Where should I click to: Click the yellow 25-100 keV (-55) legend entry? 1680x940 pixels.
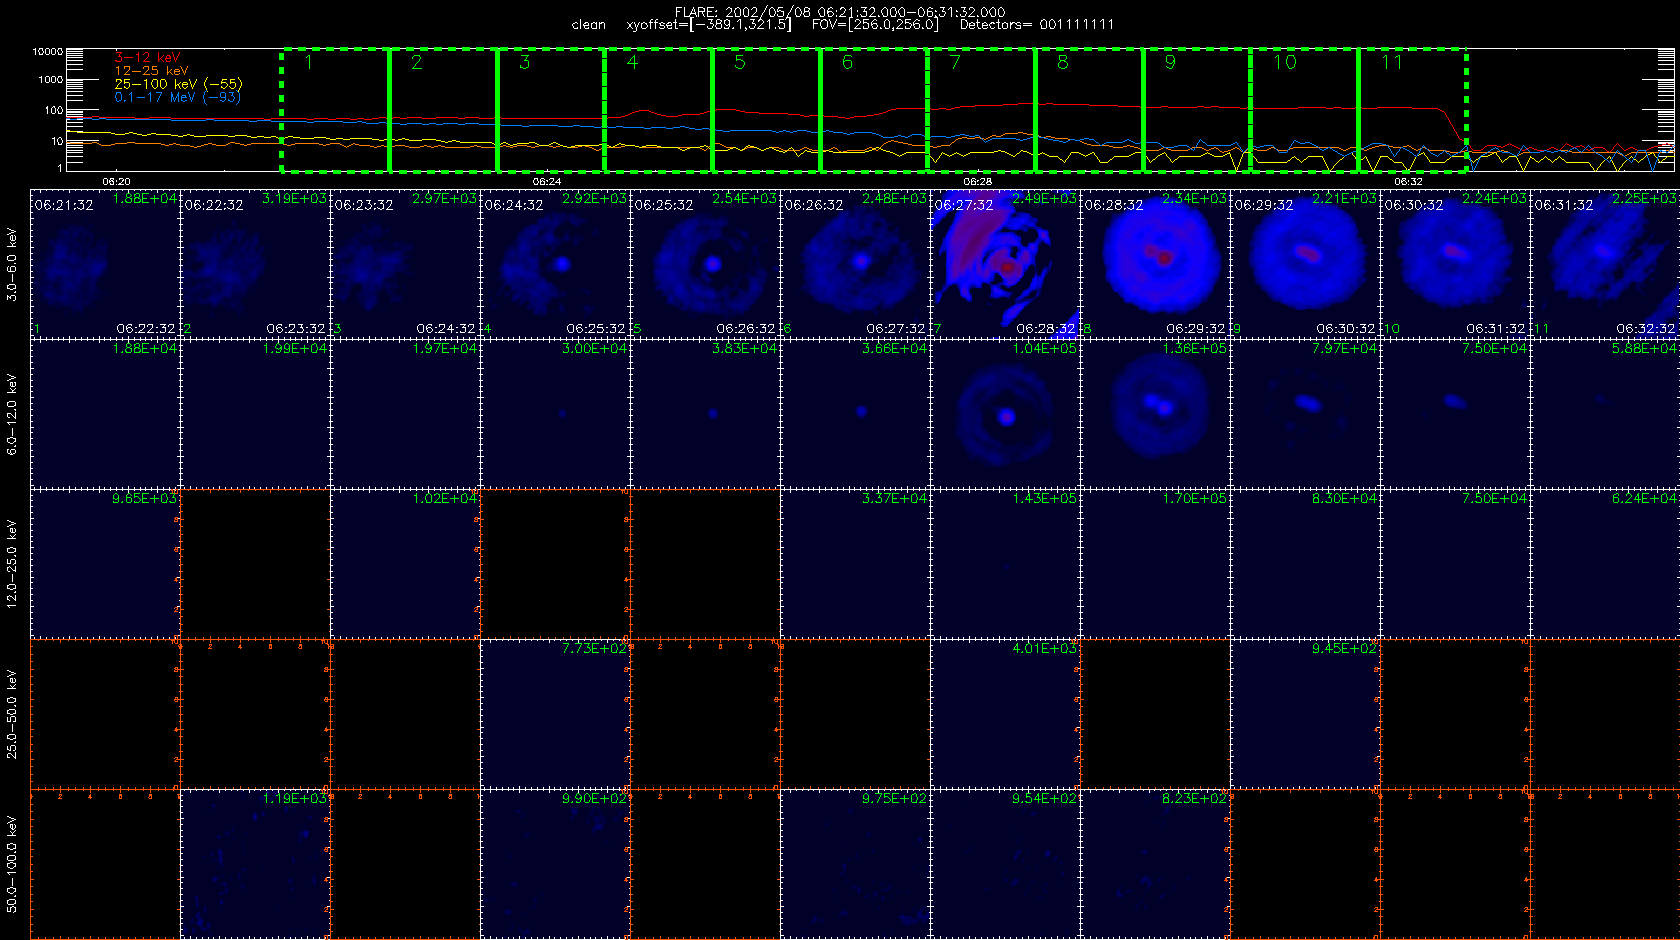point(178,84)
